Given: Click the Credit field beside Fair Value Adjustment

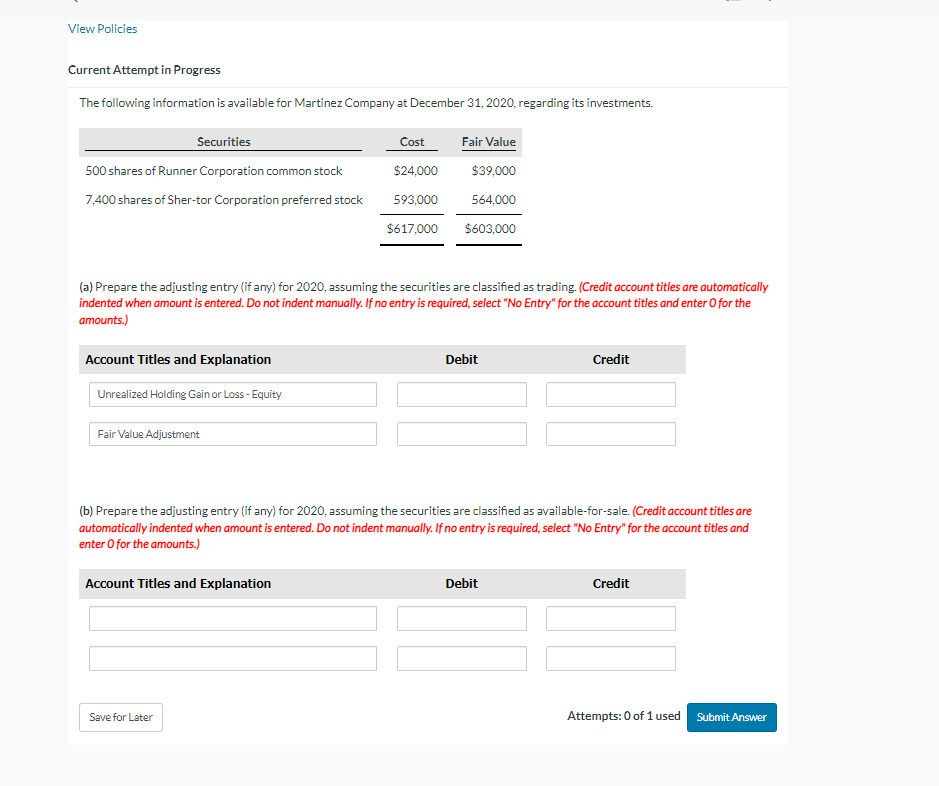Looking at the screenshot, I should click(x=610, y=434).
